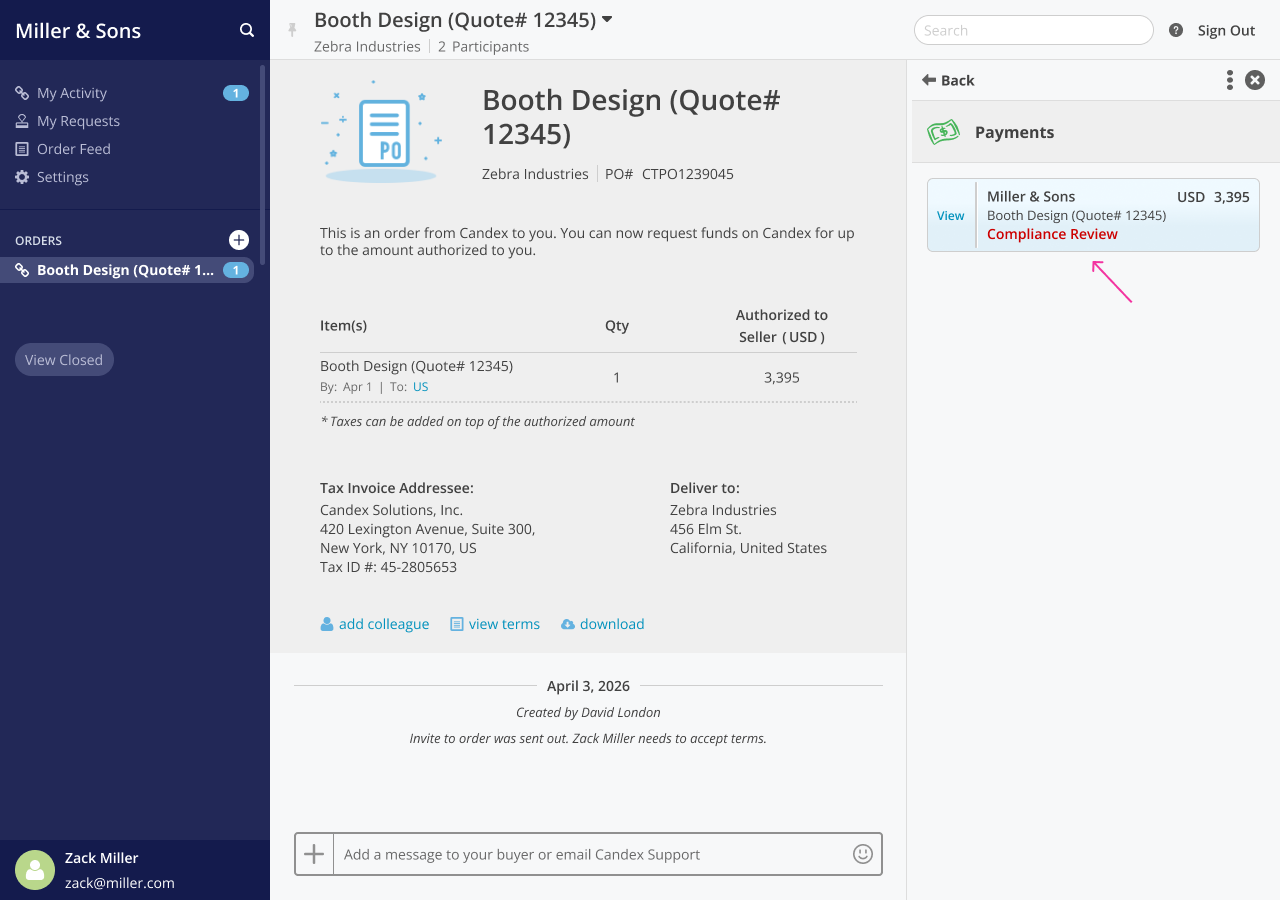This screenshot has height=900, width=1280.
Task: Click the Created by David London text
Action: [x=588, y=713]
